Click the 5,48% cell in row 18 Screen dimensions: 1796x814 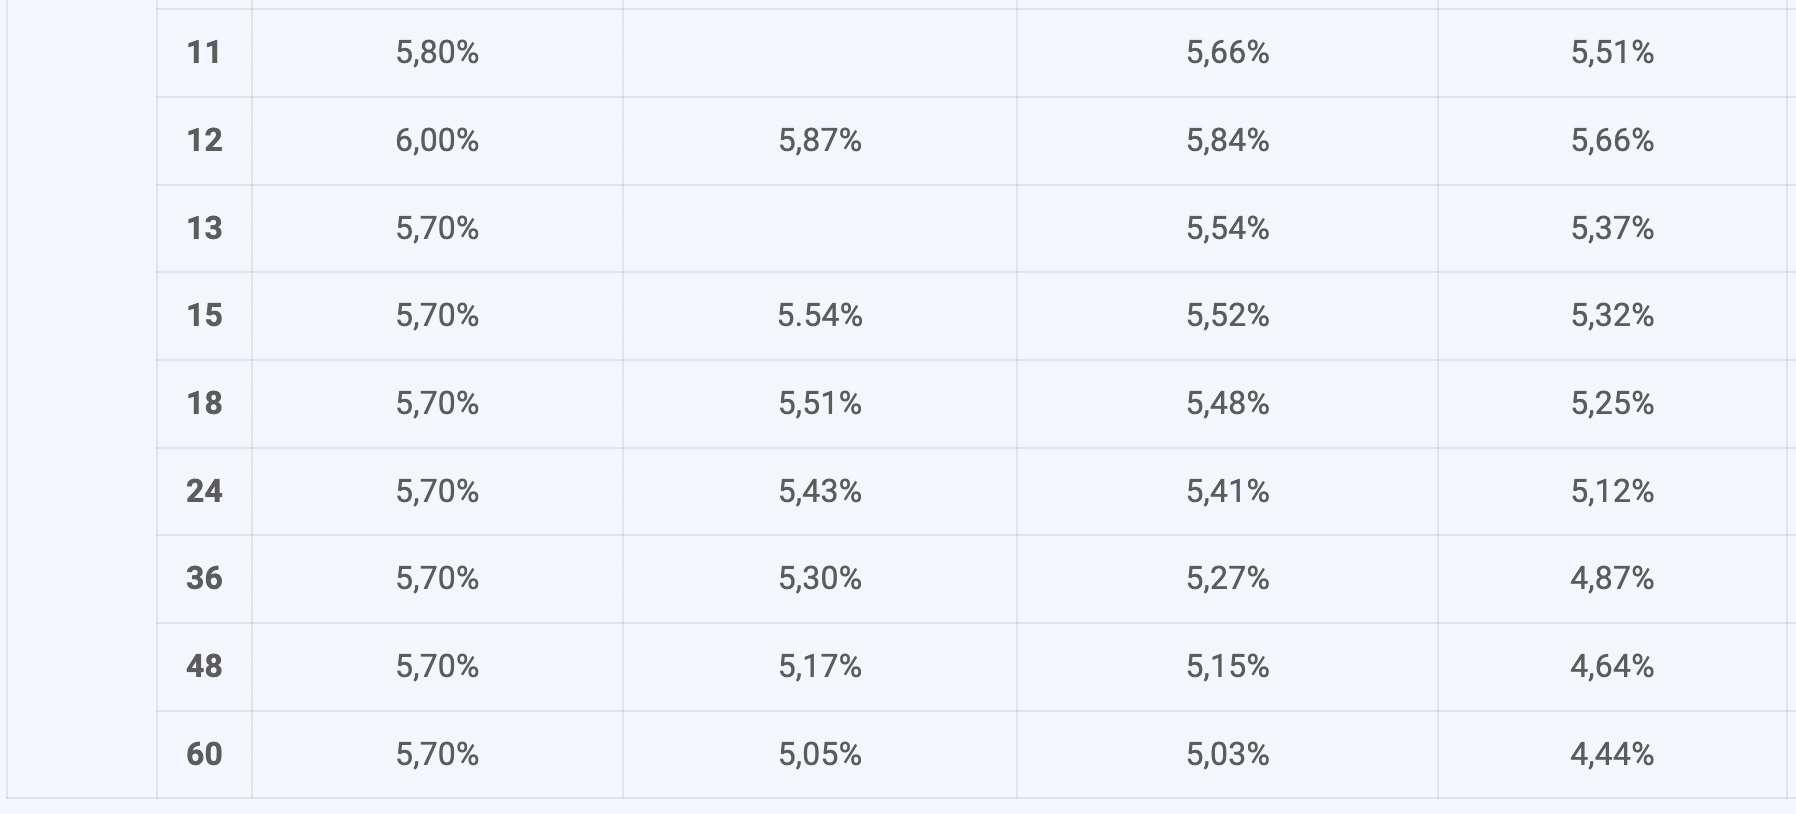pos(1228,403)
